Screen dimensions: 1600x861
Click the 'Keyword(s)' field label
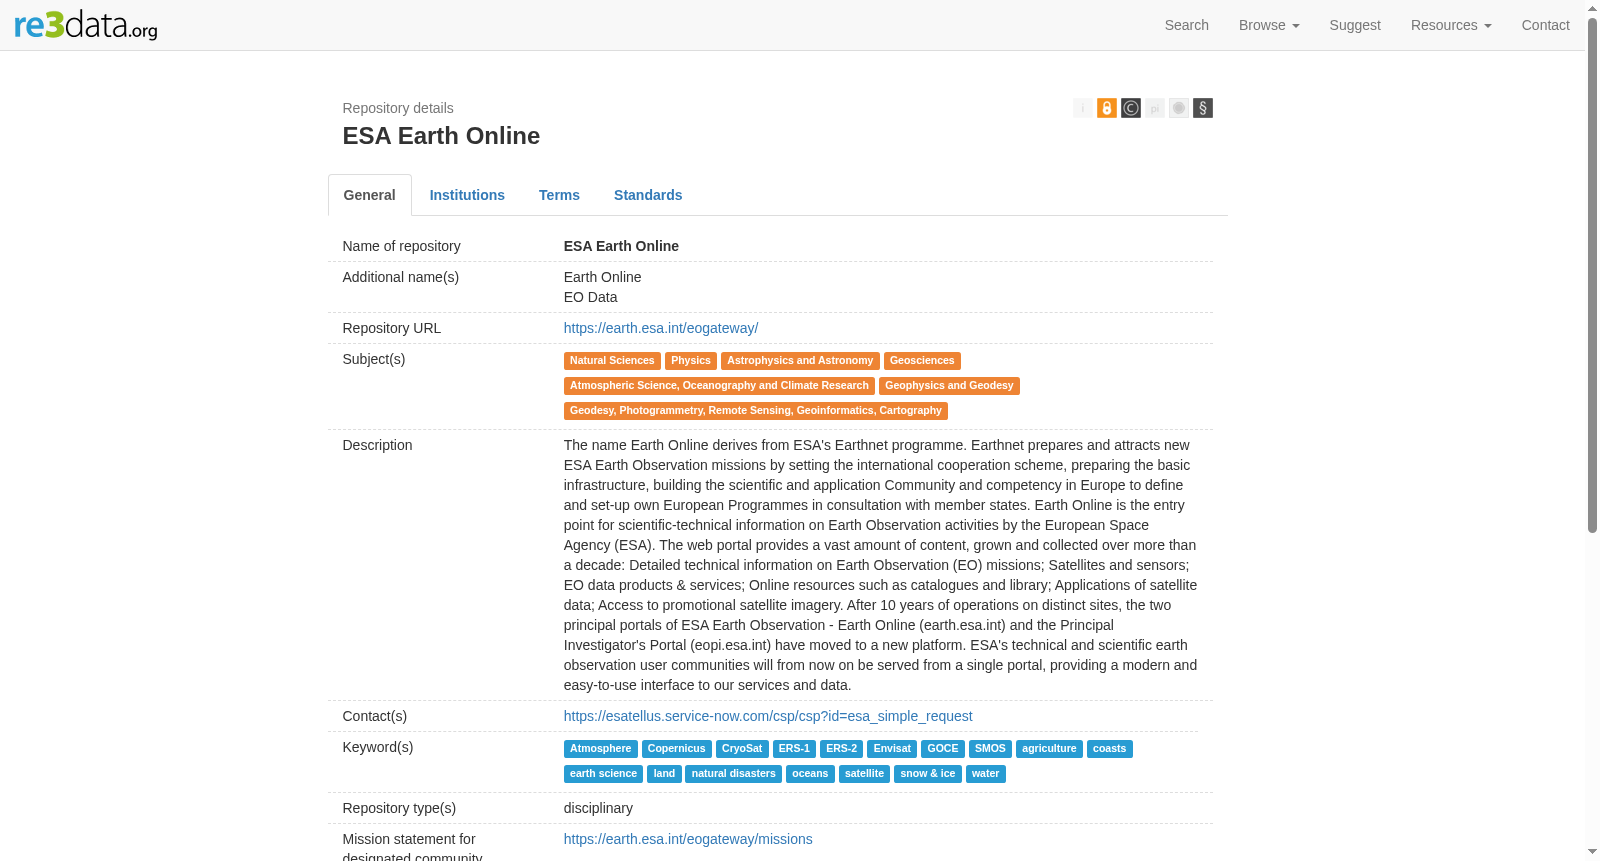coord(378,747)
